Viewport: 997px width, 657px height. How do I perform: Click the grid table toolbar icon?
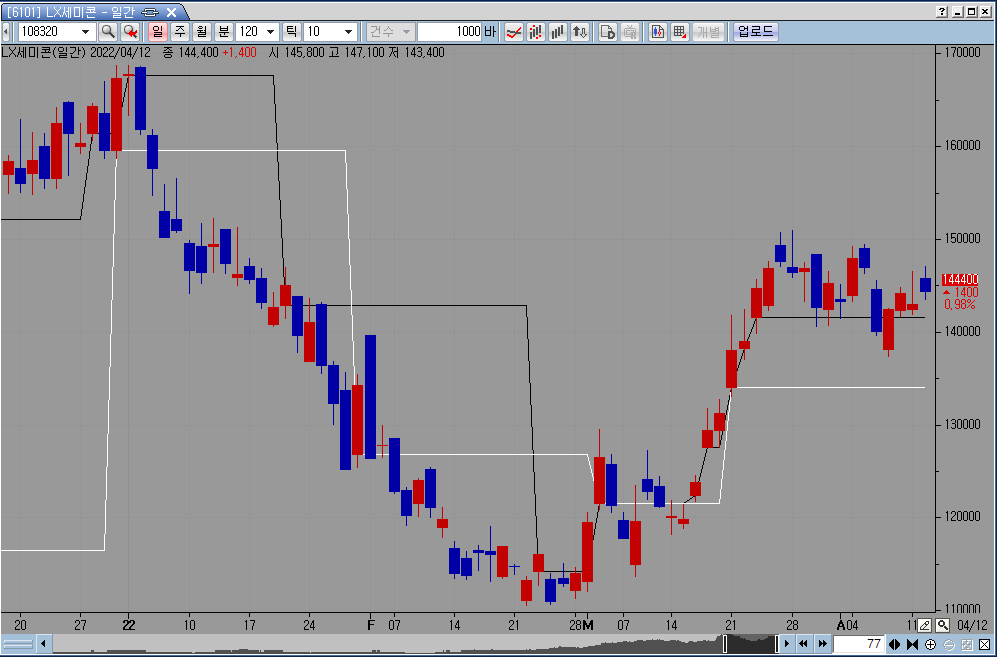point(679,31)
